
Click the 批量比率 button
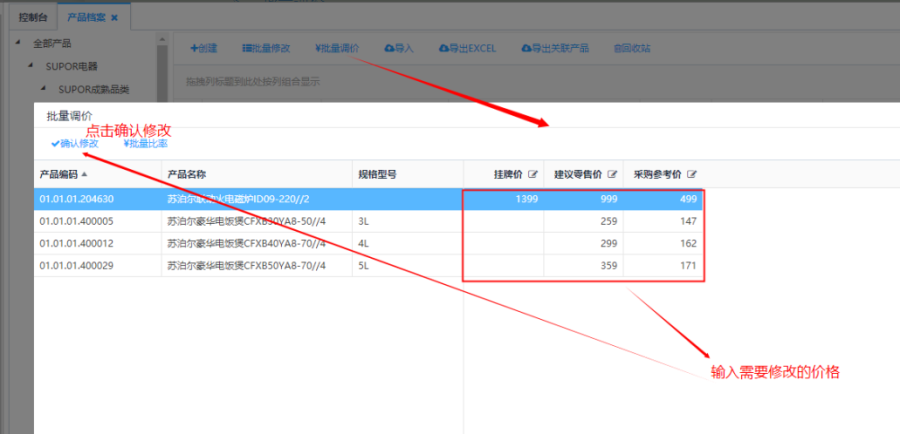pos(145,144)
